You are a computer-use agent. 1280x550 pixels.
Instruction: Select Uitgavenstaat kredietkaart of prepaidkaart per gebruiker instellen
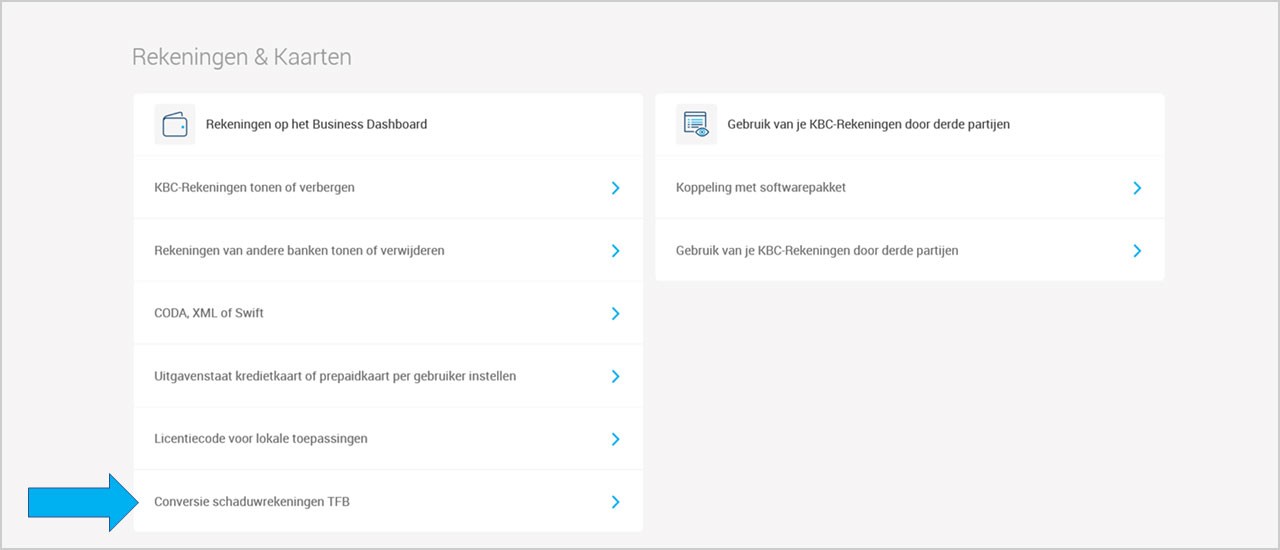click(388, 376)
